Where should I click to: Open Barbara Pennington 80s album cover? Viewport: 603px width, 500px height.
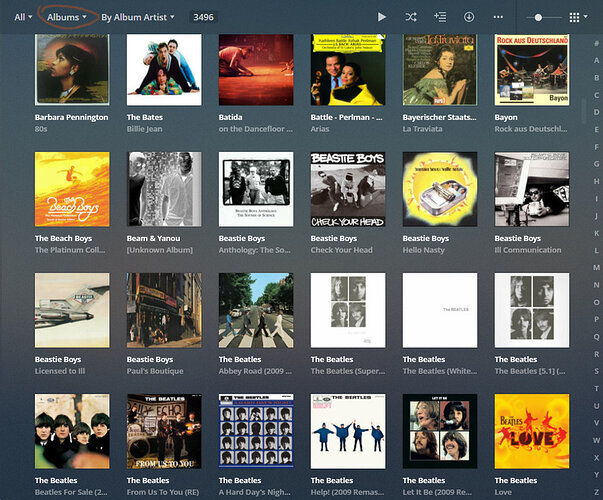coord(72,70)
